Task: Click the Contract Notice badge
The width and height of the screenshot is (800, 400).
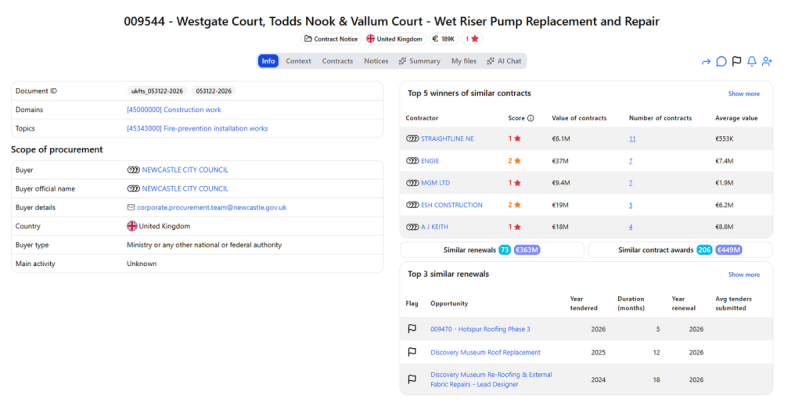Action: pos(331,39)
